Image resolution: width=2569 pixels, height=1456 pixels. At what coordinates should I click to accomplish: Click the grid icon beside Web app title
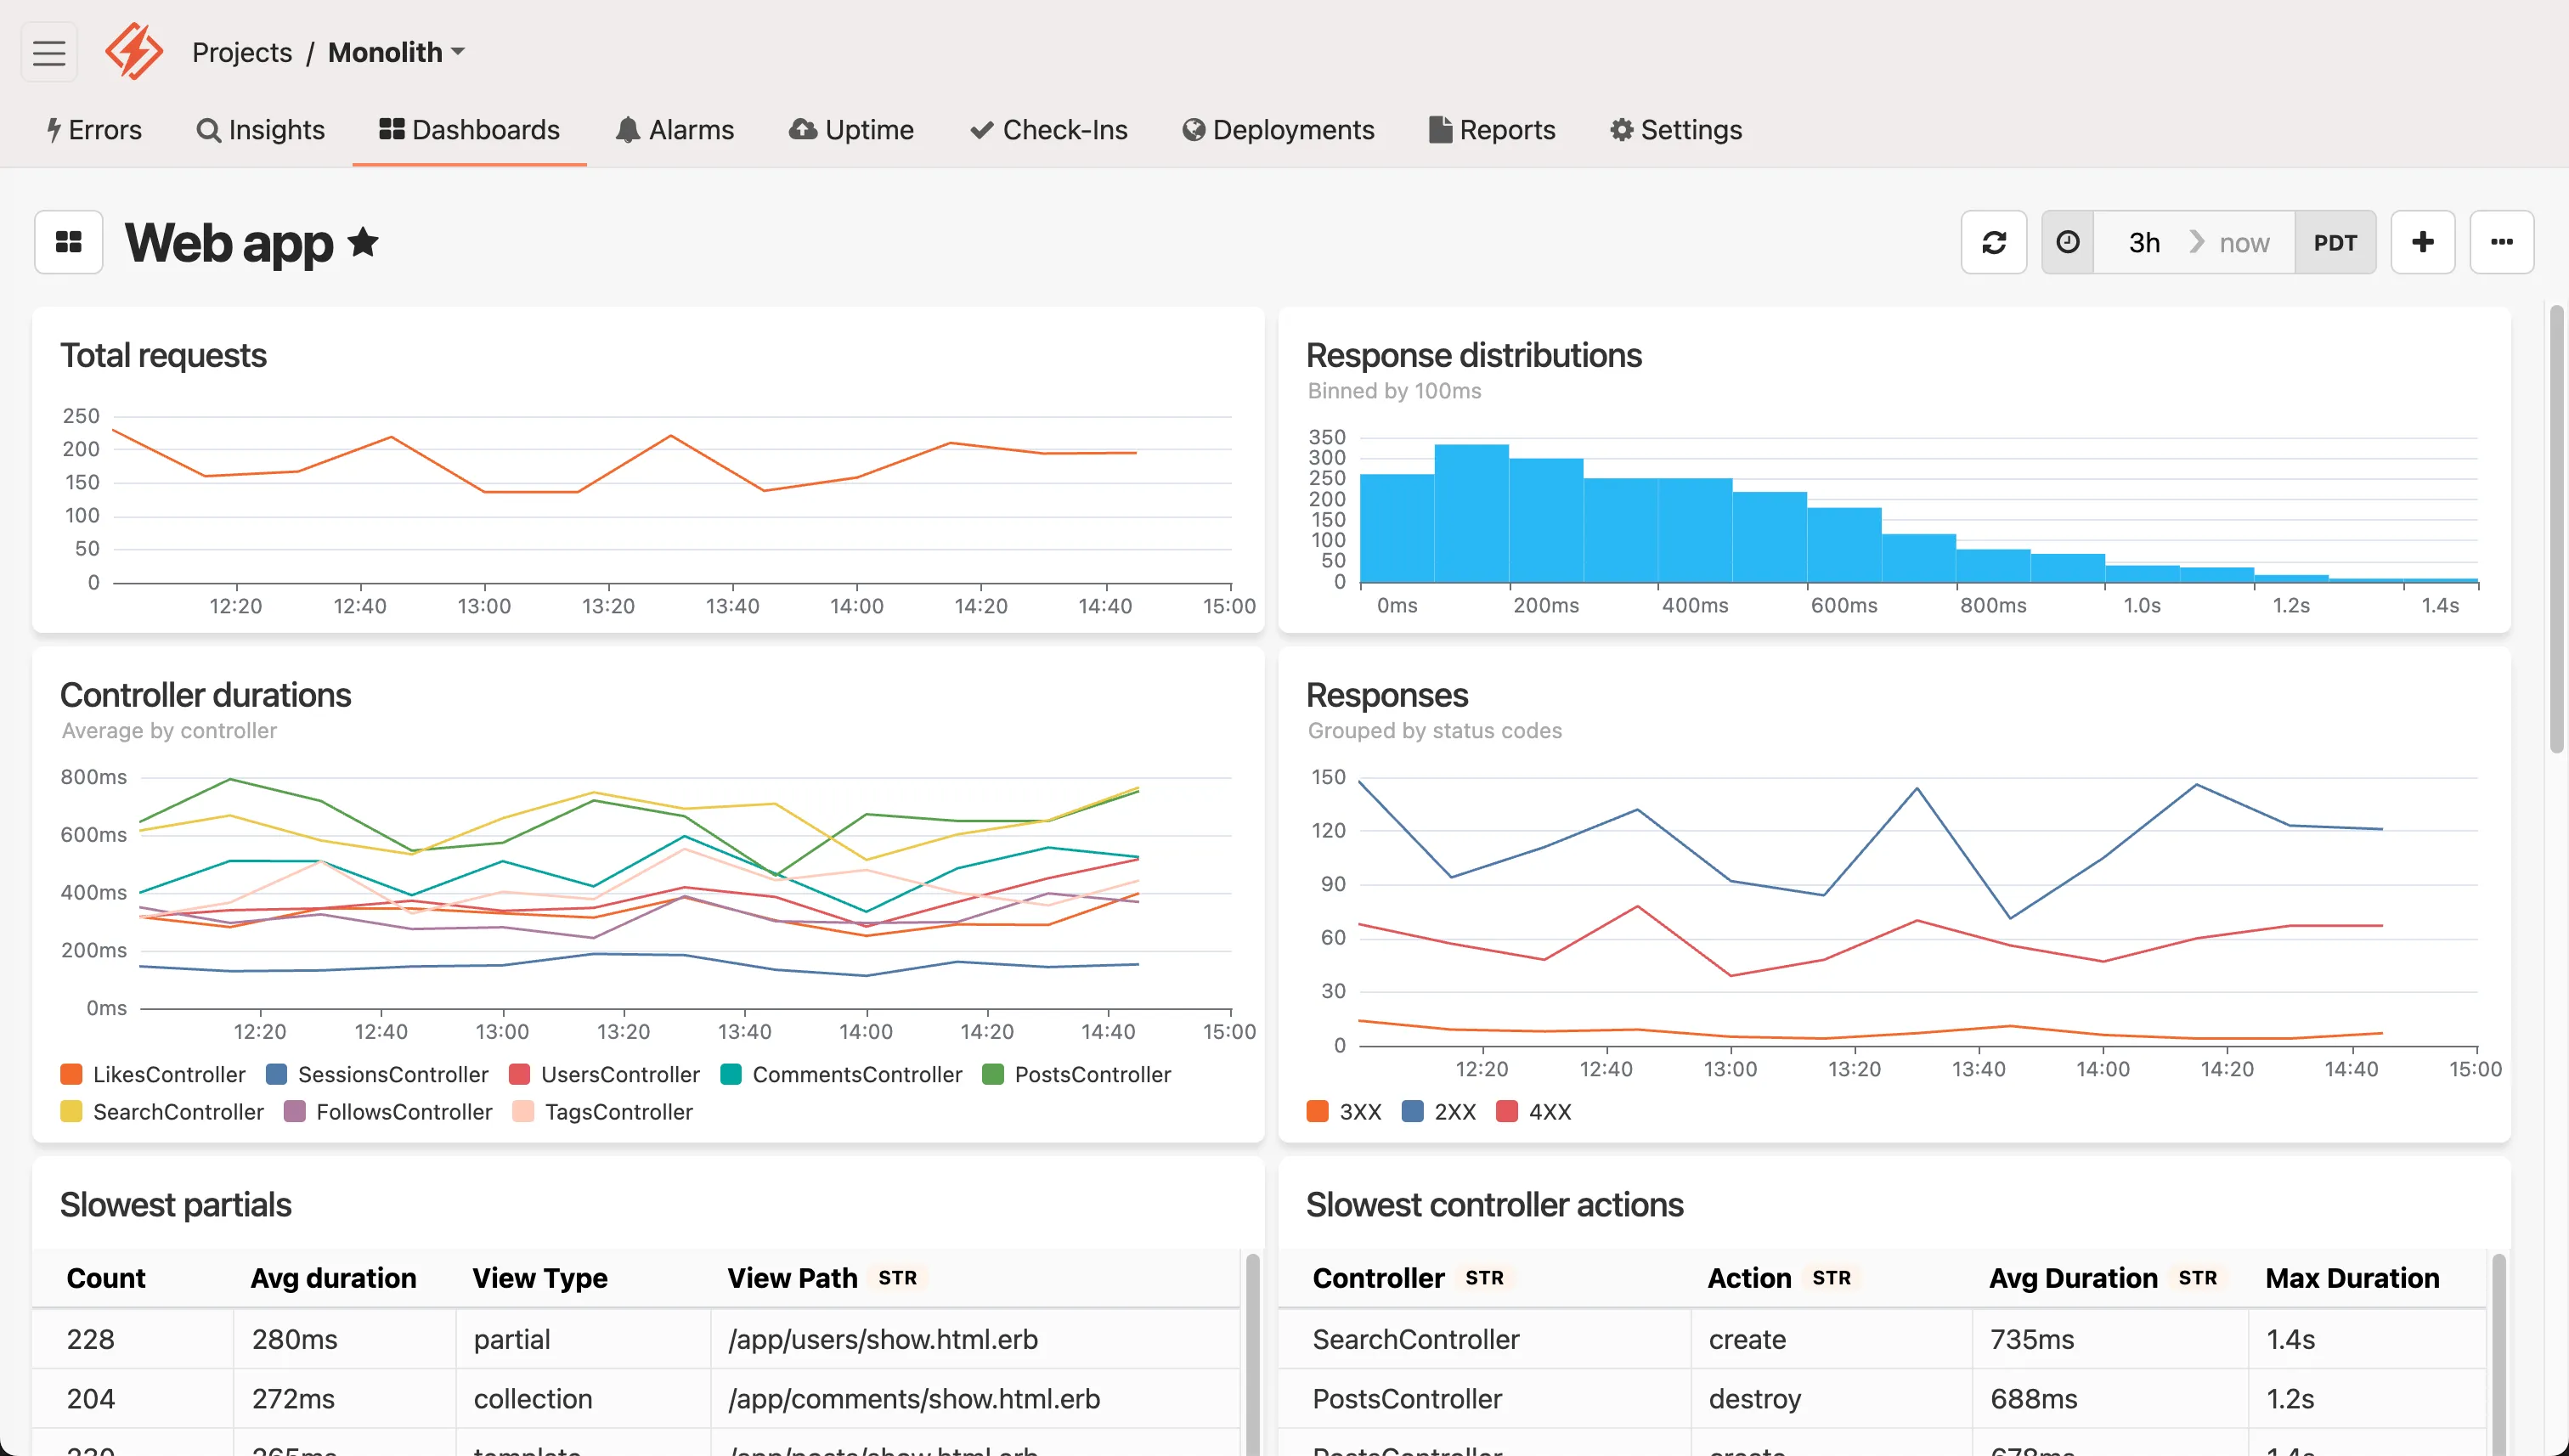[68, 242]
